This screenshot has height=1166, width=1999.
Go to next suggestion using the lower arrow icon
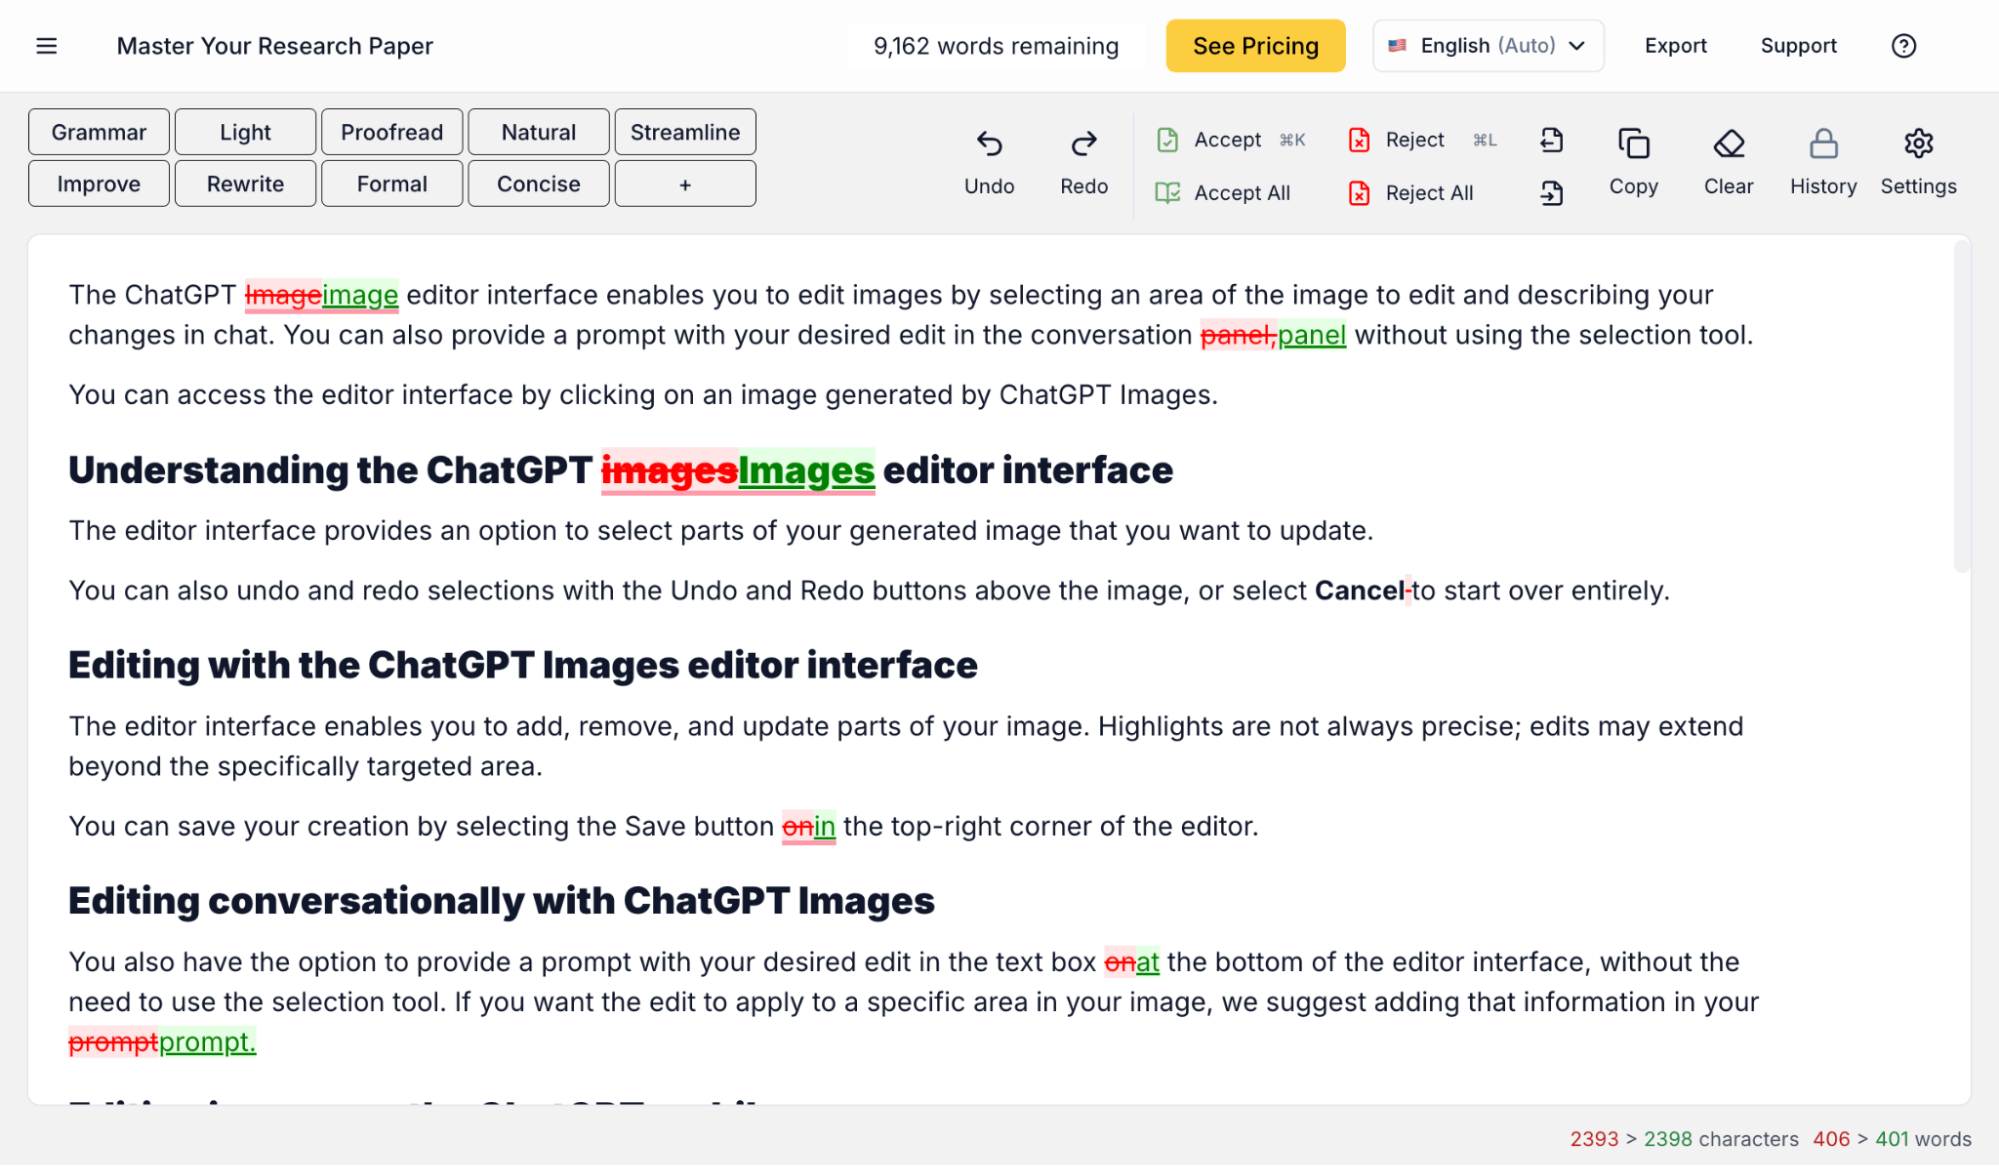coord(1551,193)
